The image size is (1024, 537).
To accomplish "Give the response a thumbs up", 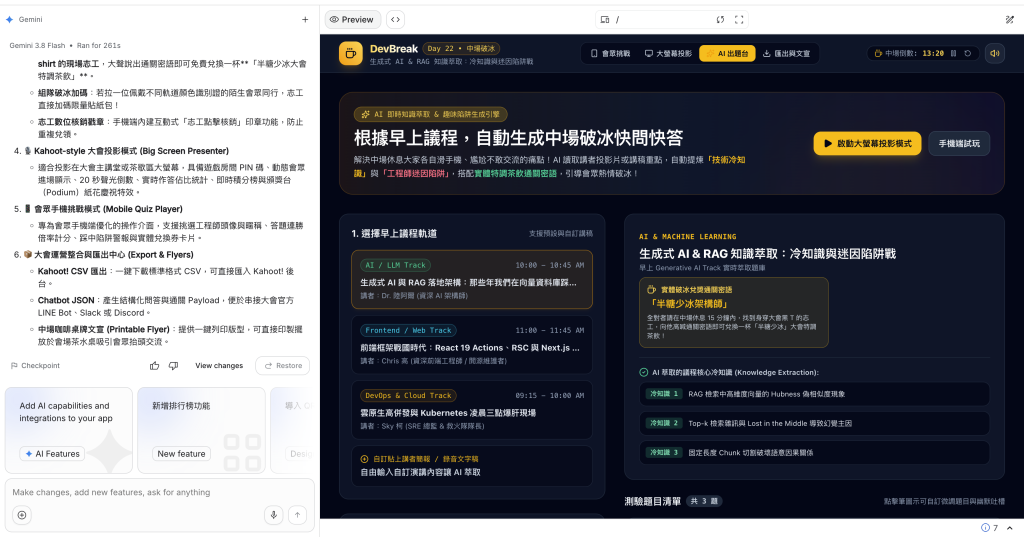I will pos(154,366).
